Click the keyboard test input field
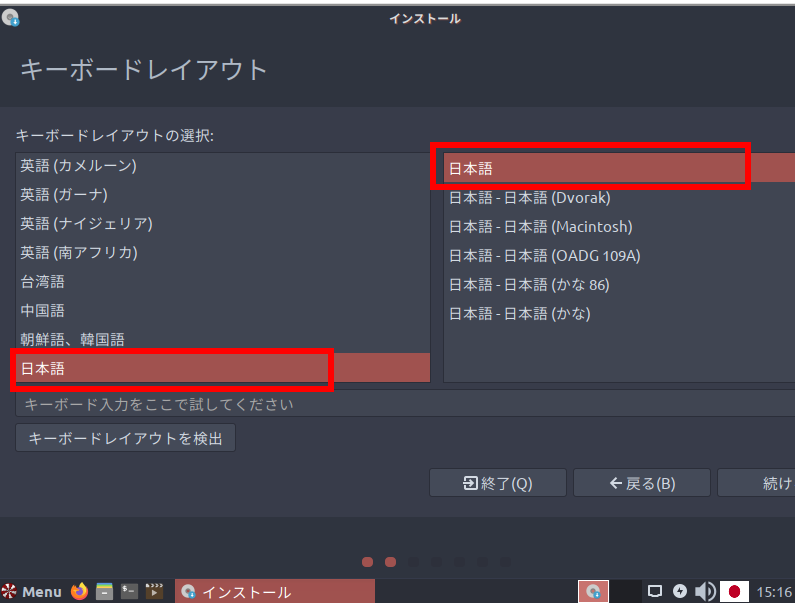Image resolution: width=795 pixels, height=603 pixels. [405, 404]
